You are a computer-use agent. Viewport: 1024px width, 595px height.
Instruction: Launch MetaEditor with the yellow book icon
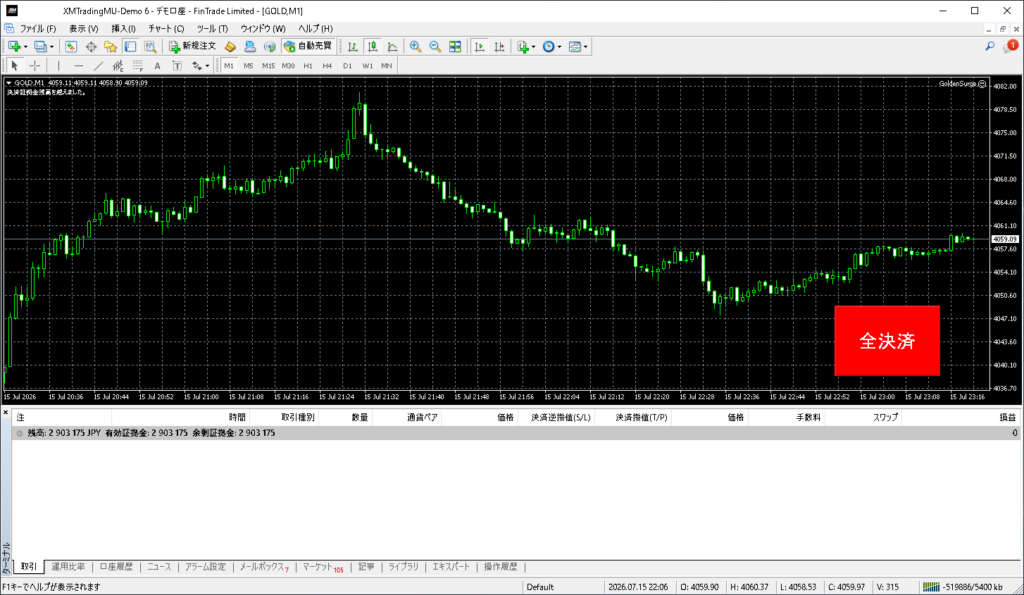pos(230,46)
